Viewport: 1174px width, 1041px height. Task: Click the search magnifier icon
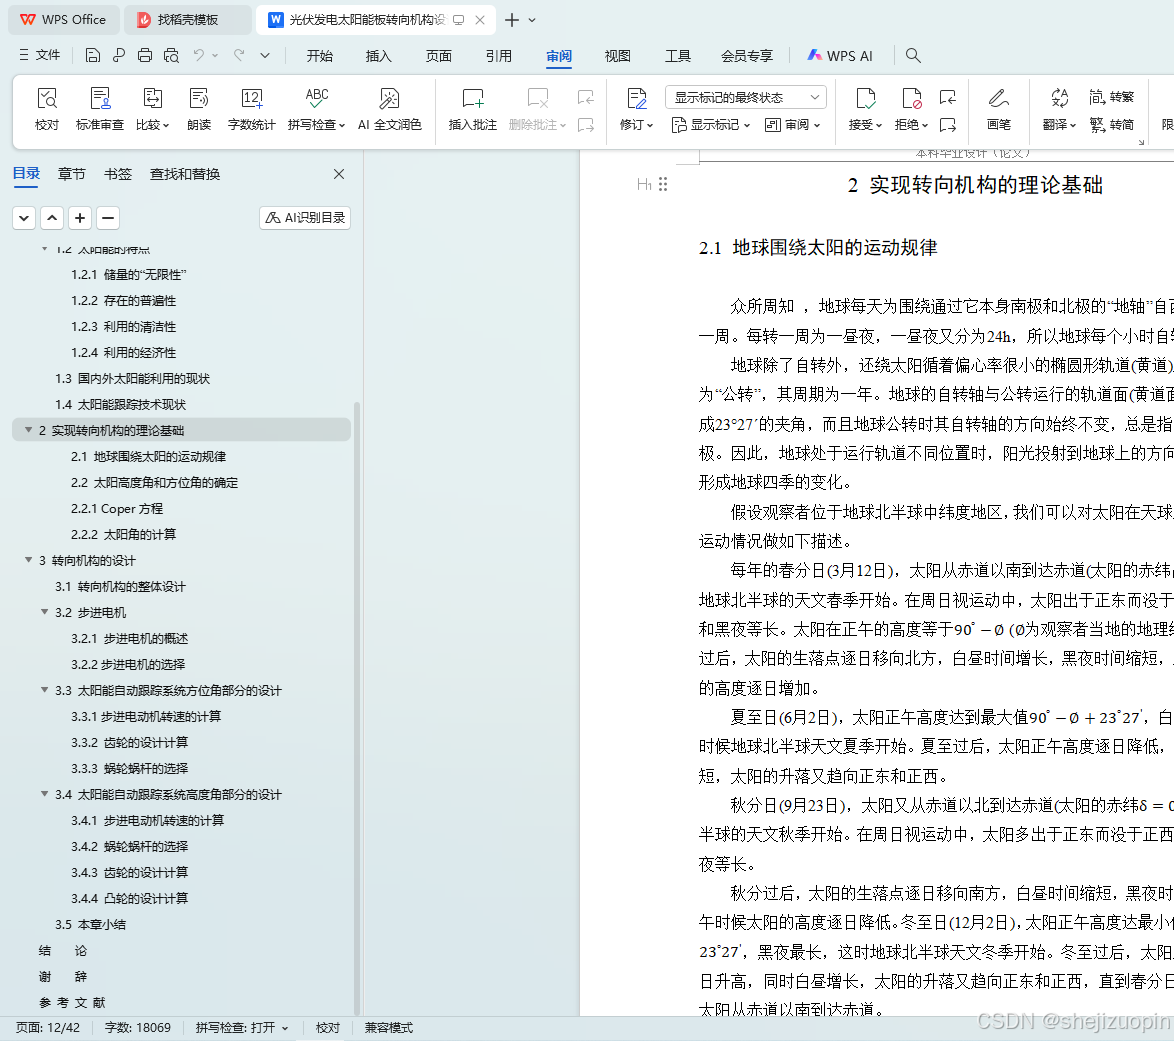click(x=913, y=55)
